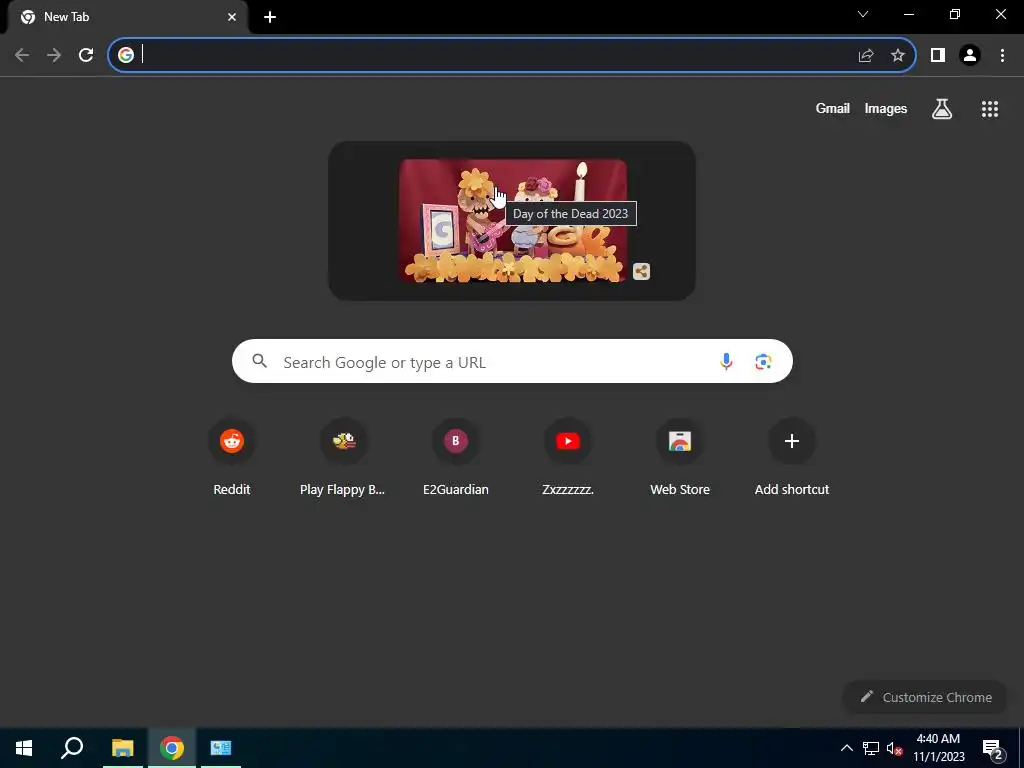Click the muted volume tray icon

click(x=894, y=748)
